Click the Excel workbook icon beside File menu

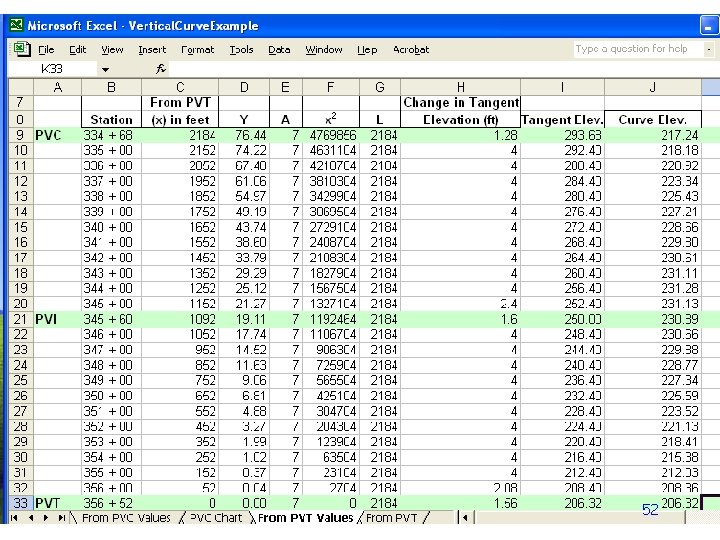pyautogui.click(x=22, y=49)
